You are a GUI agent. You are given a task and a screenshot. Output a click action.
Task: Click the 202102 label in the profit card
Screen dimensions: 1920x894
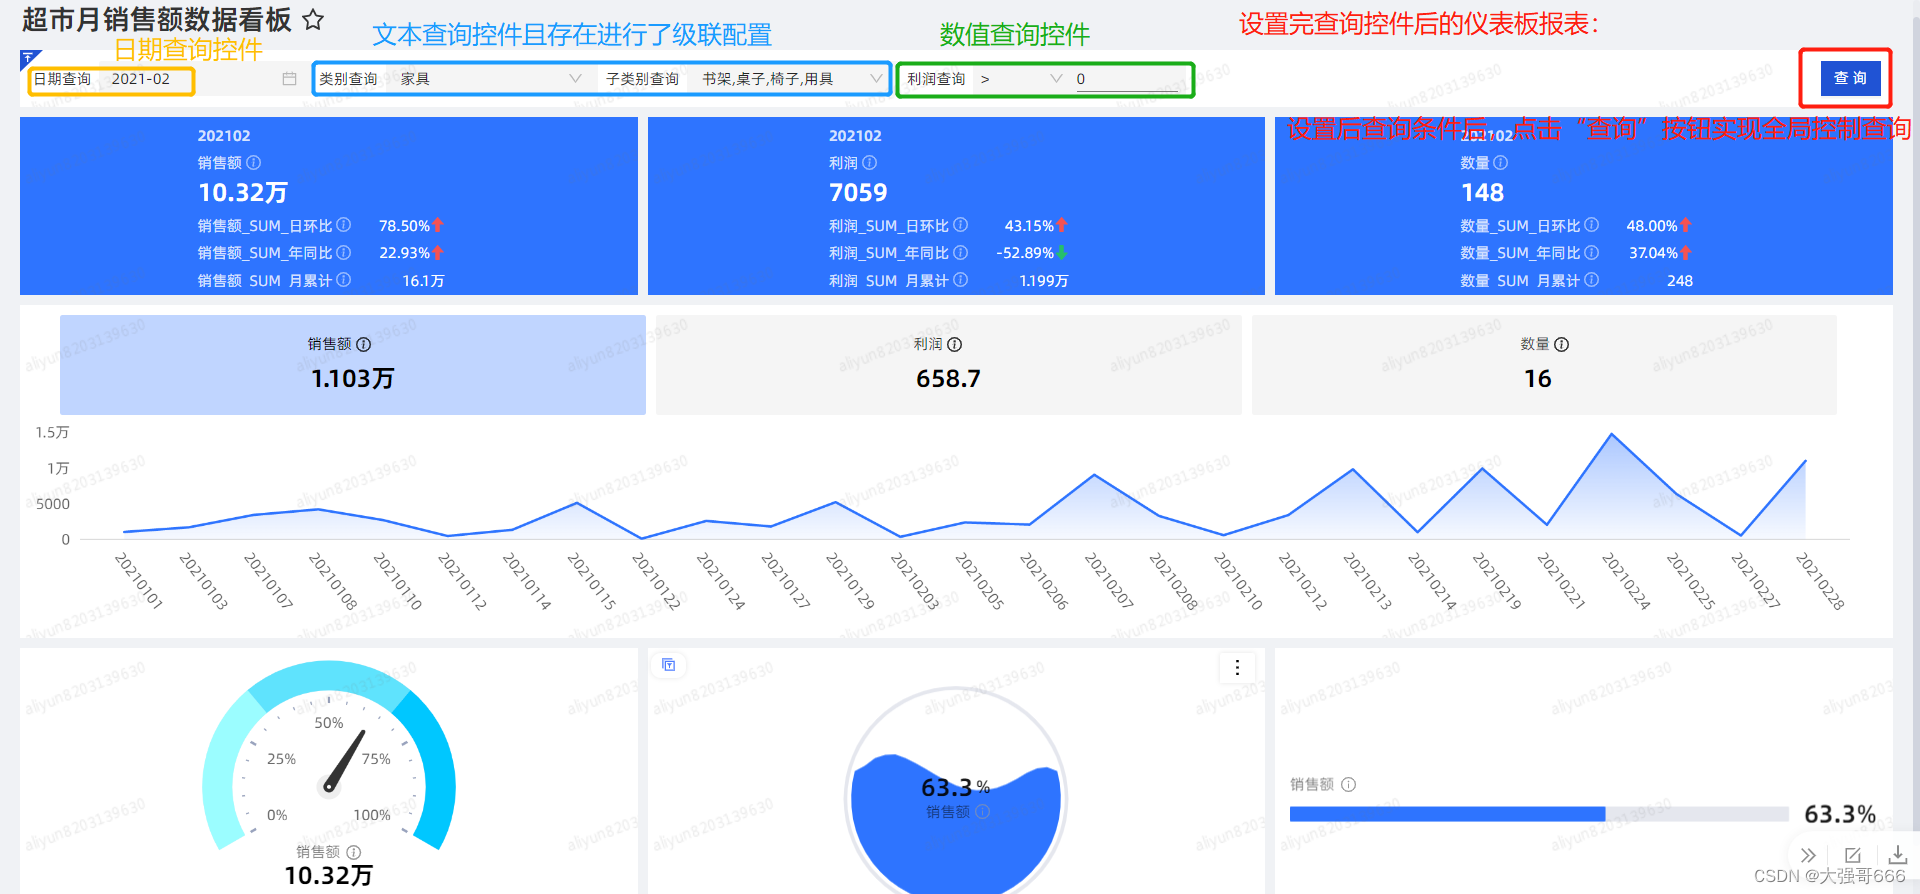click(855, 136)
